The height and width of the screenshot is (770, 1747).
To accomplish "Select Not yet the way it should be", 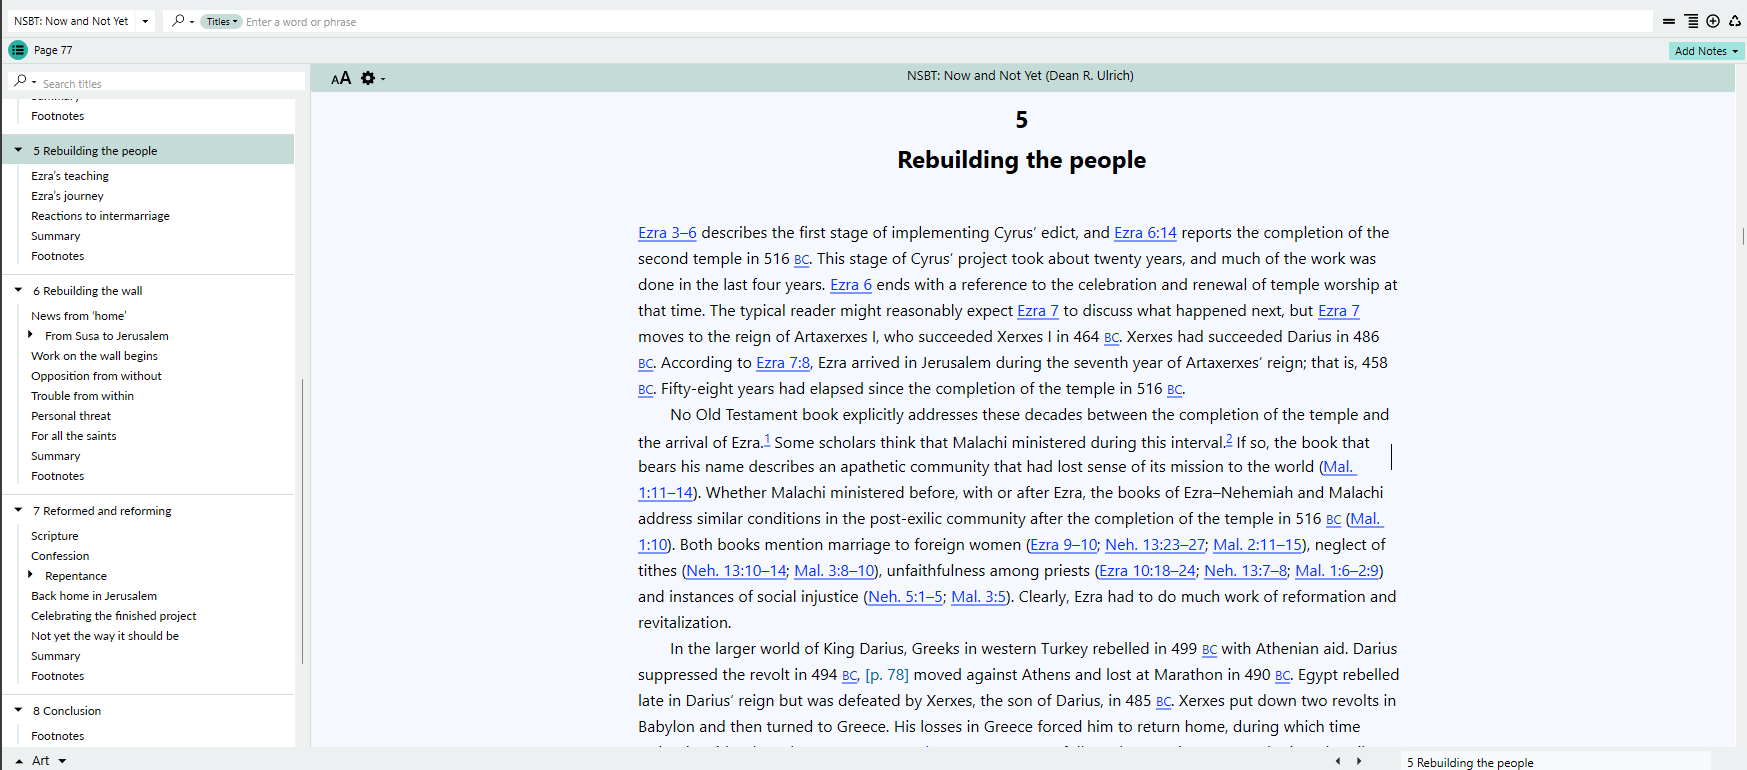I will point(105,636).
